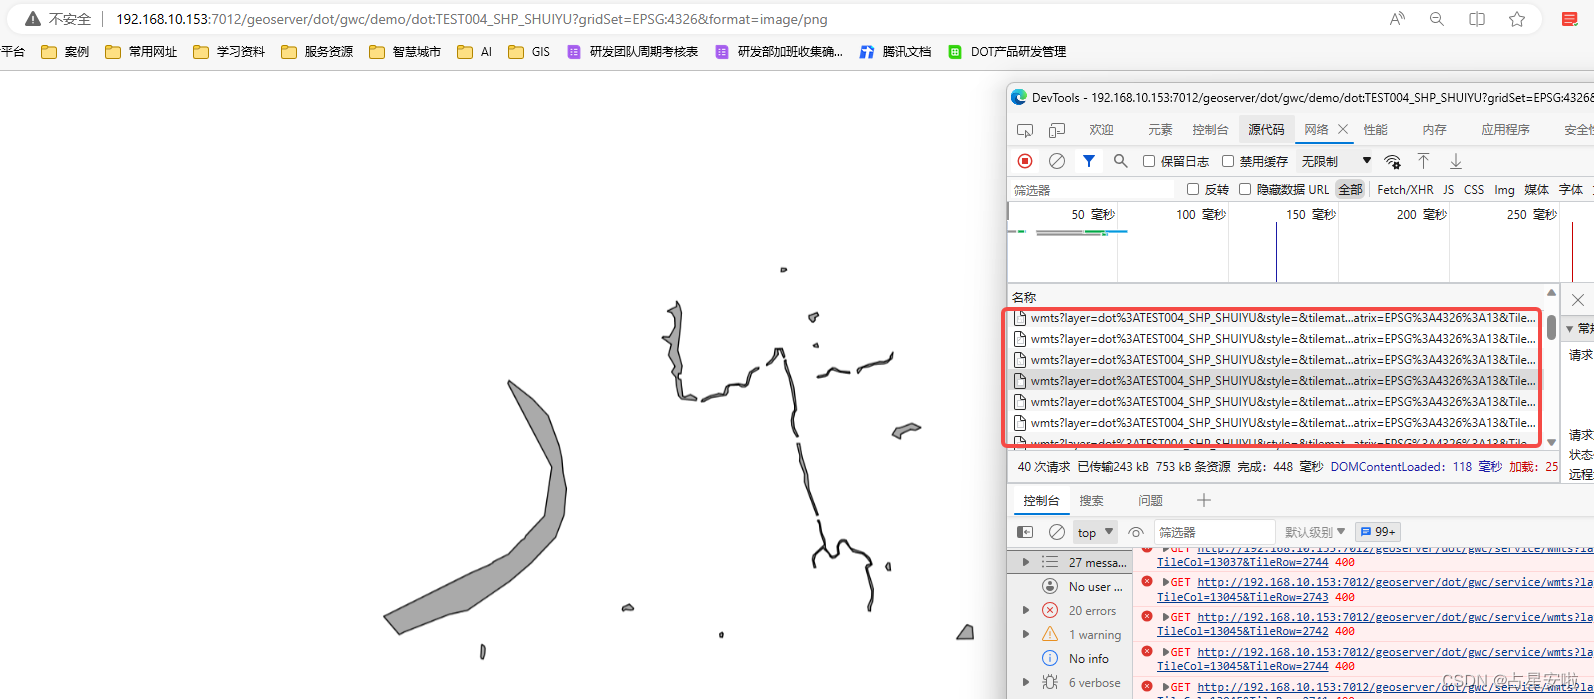Image resolution: width=1594 pixels, height=699 pixels.
Task: Toggle the blue filter funnel icon
Action: (1089, 161)
